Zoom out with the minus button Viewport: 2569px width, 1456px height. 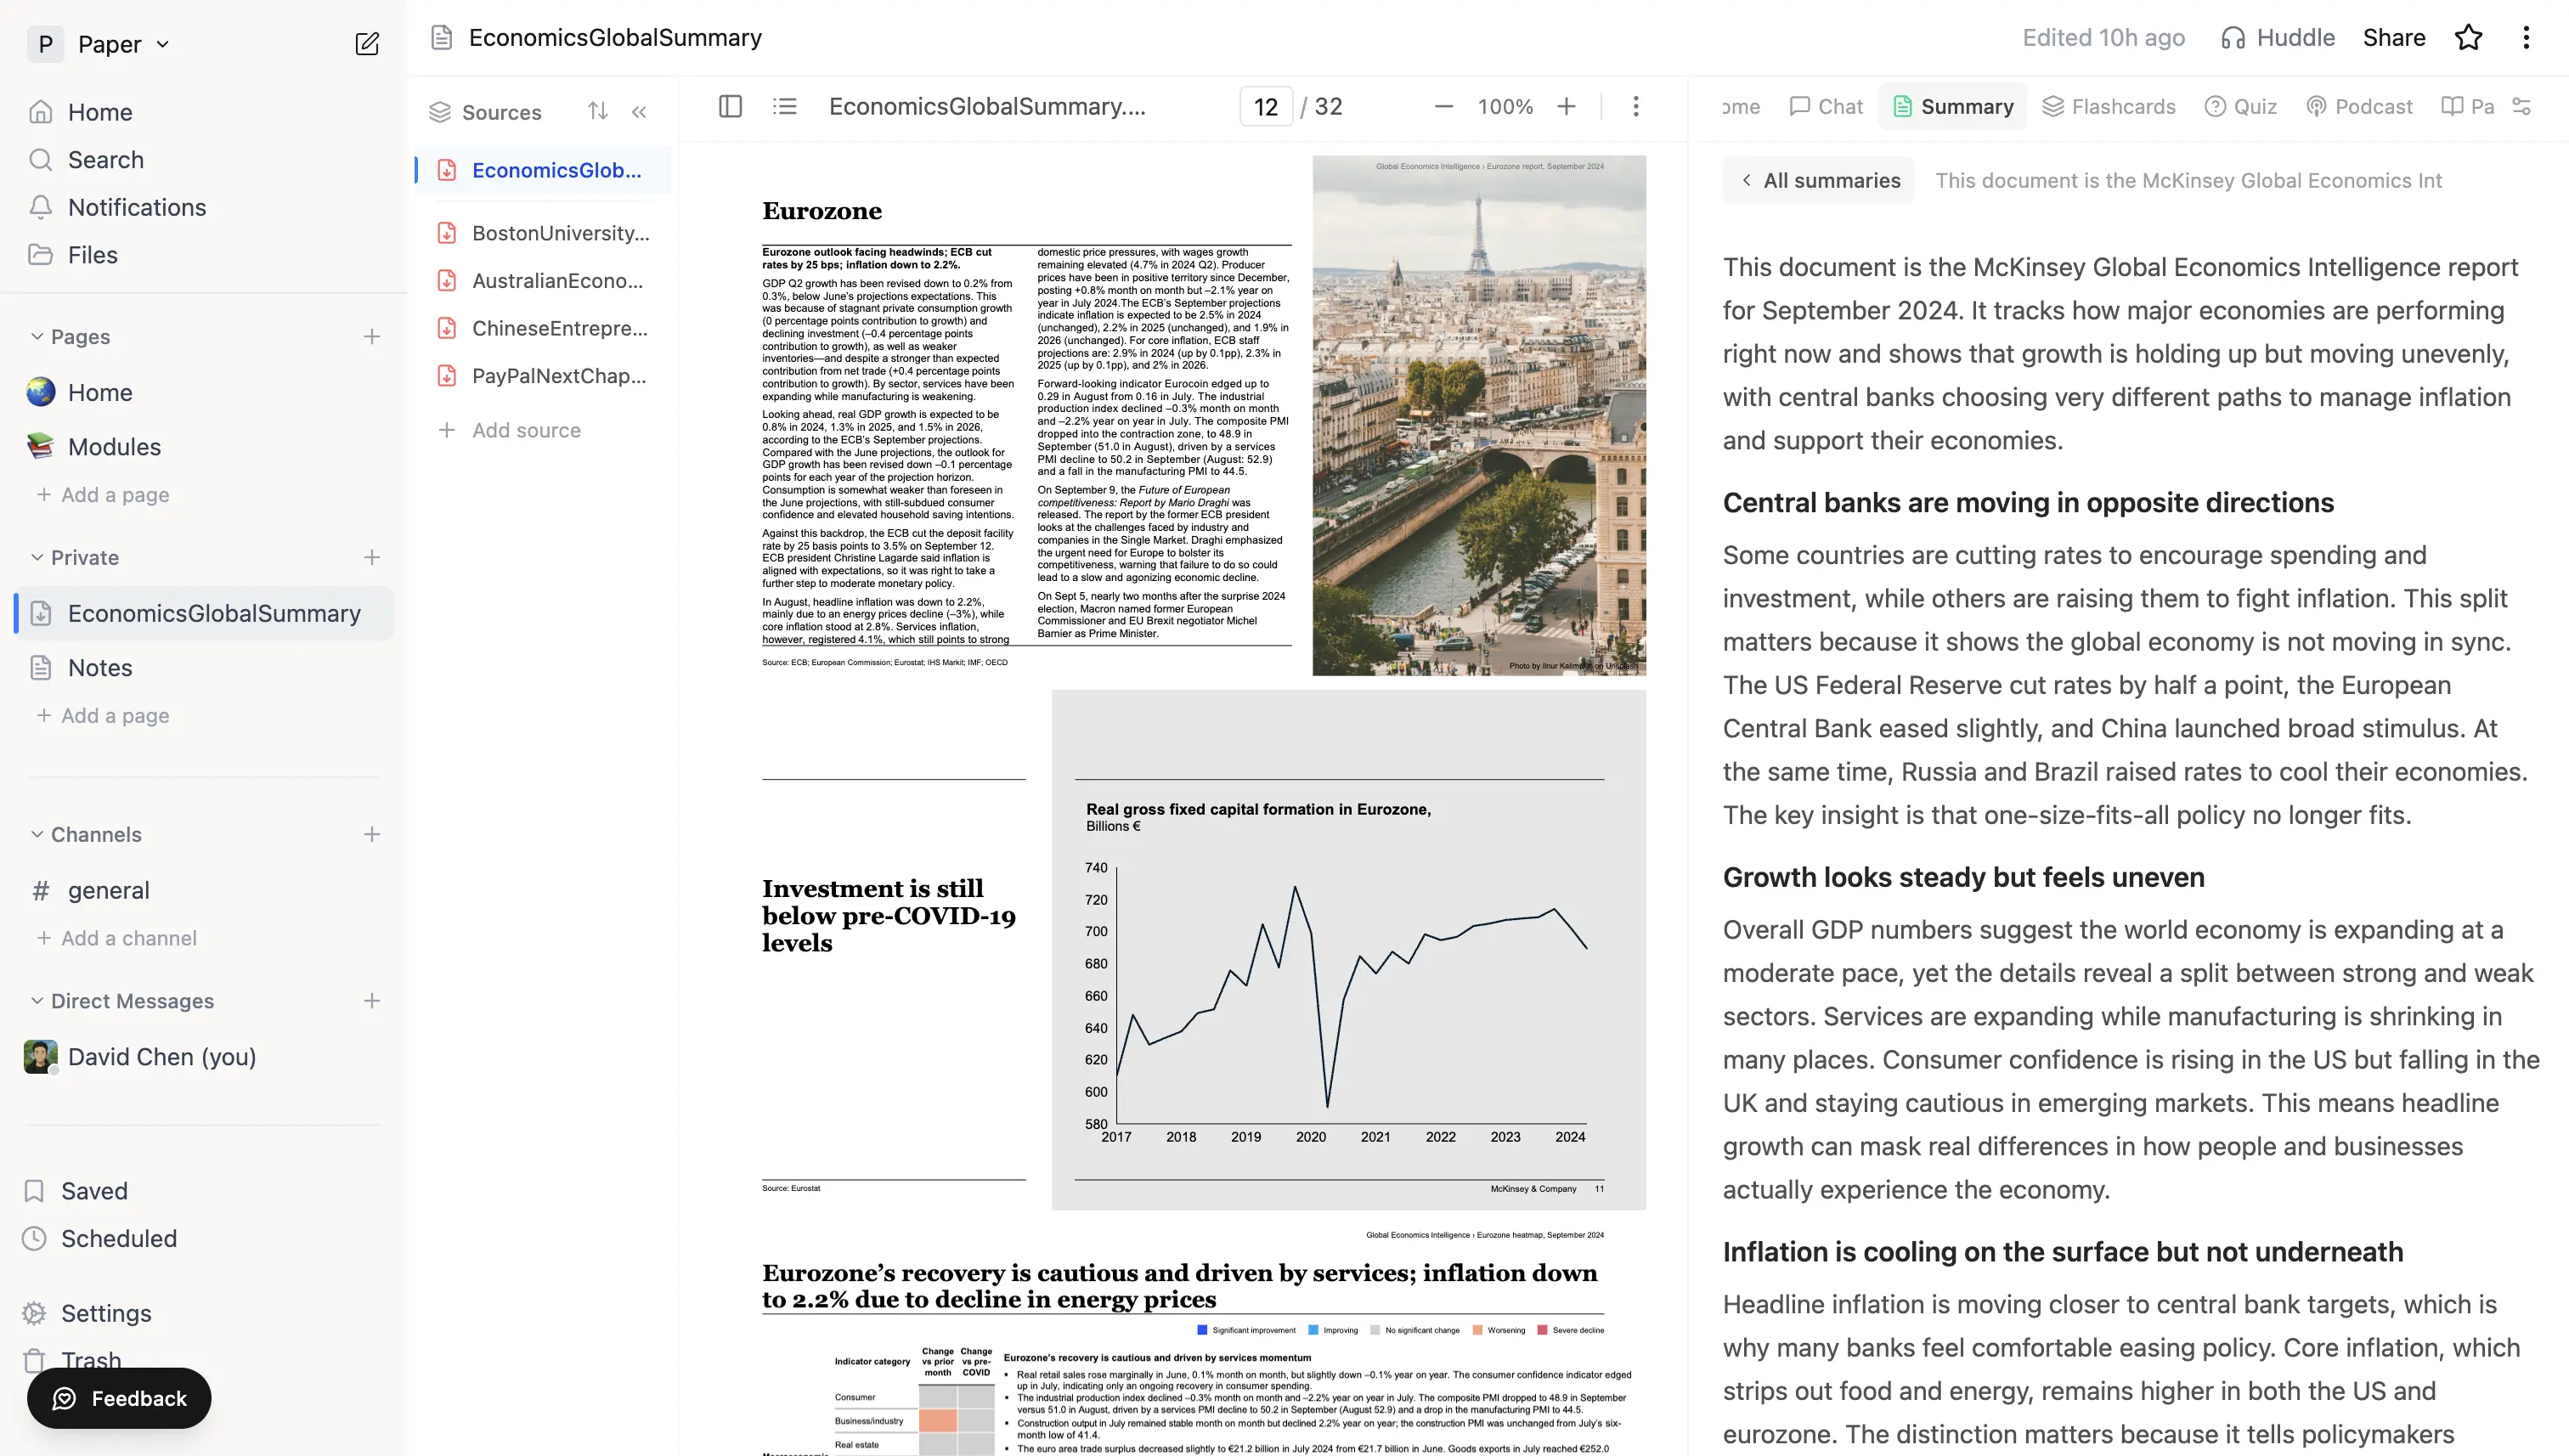click(1443, 106)
